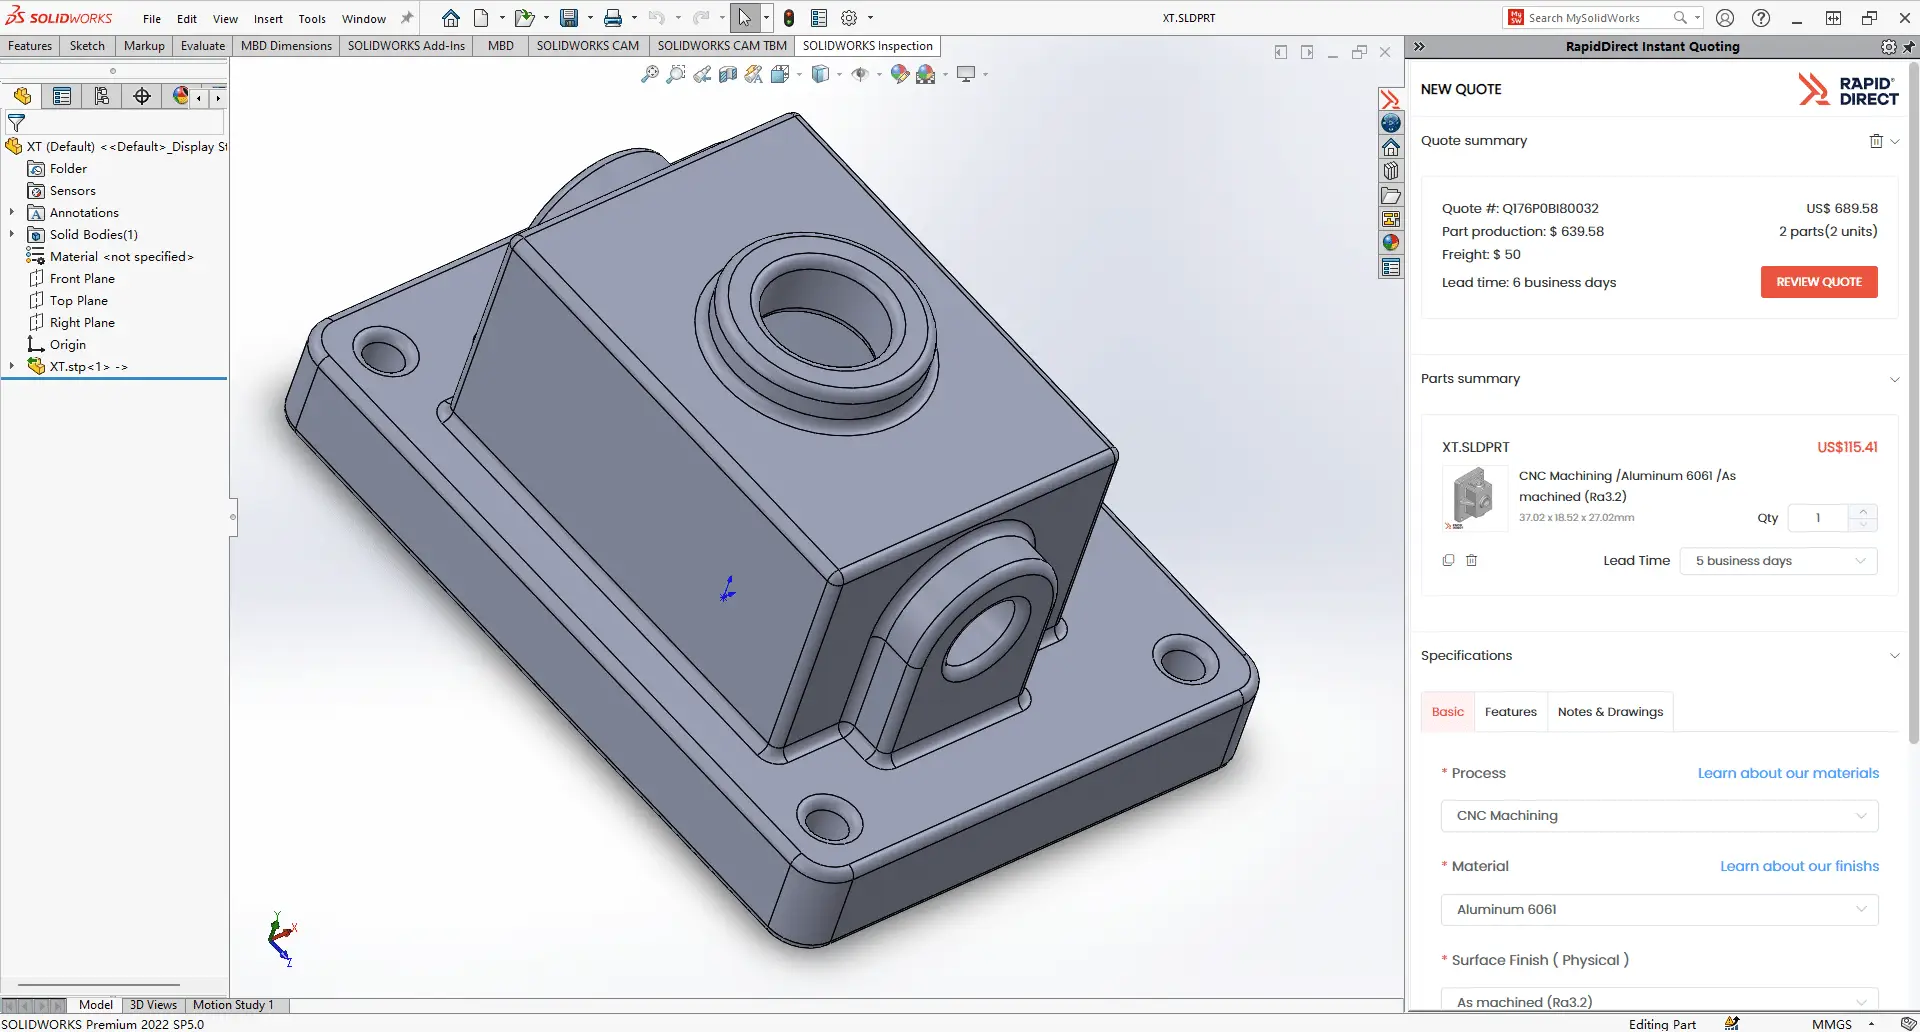Viewport: 1920px width, 1032px height.
Task: Open Surface Finish As machined dropdown
Action: pyautogui.click(x=1660, y=1000)
